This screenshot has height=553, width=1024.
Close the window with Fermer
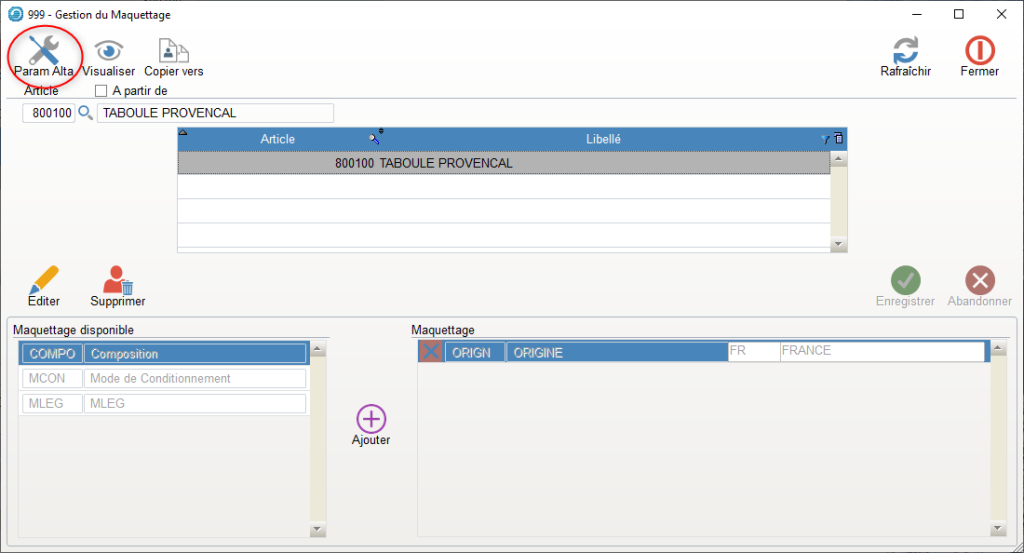(979, 54)
